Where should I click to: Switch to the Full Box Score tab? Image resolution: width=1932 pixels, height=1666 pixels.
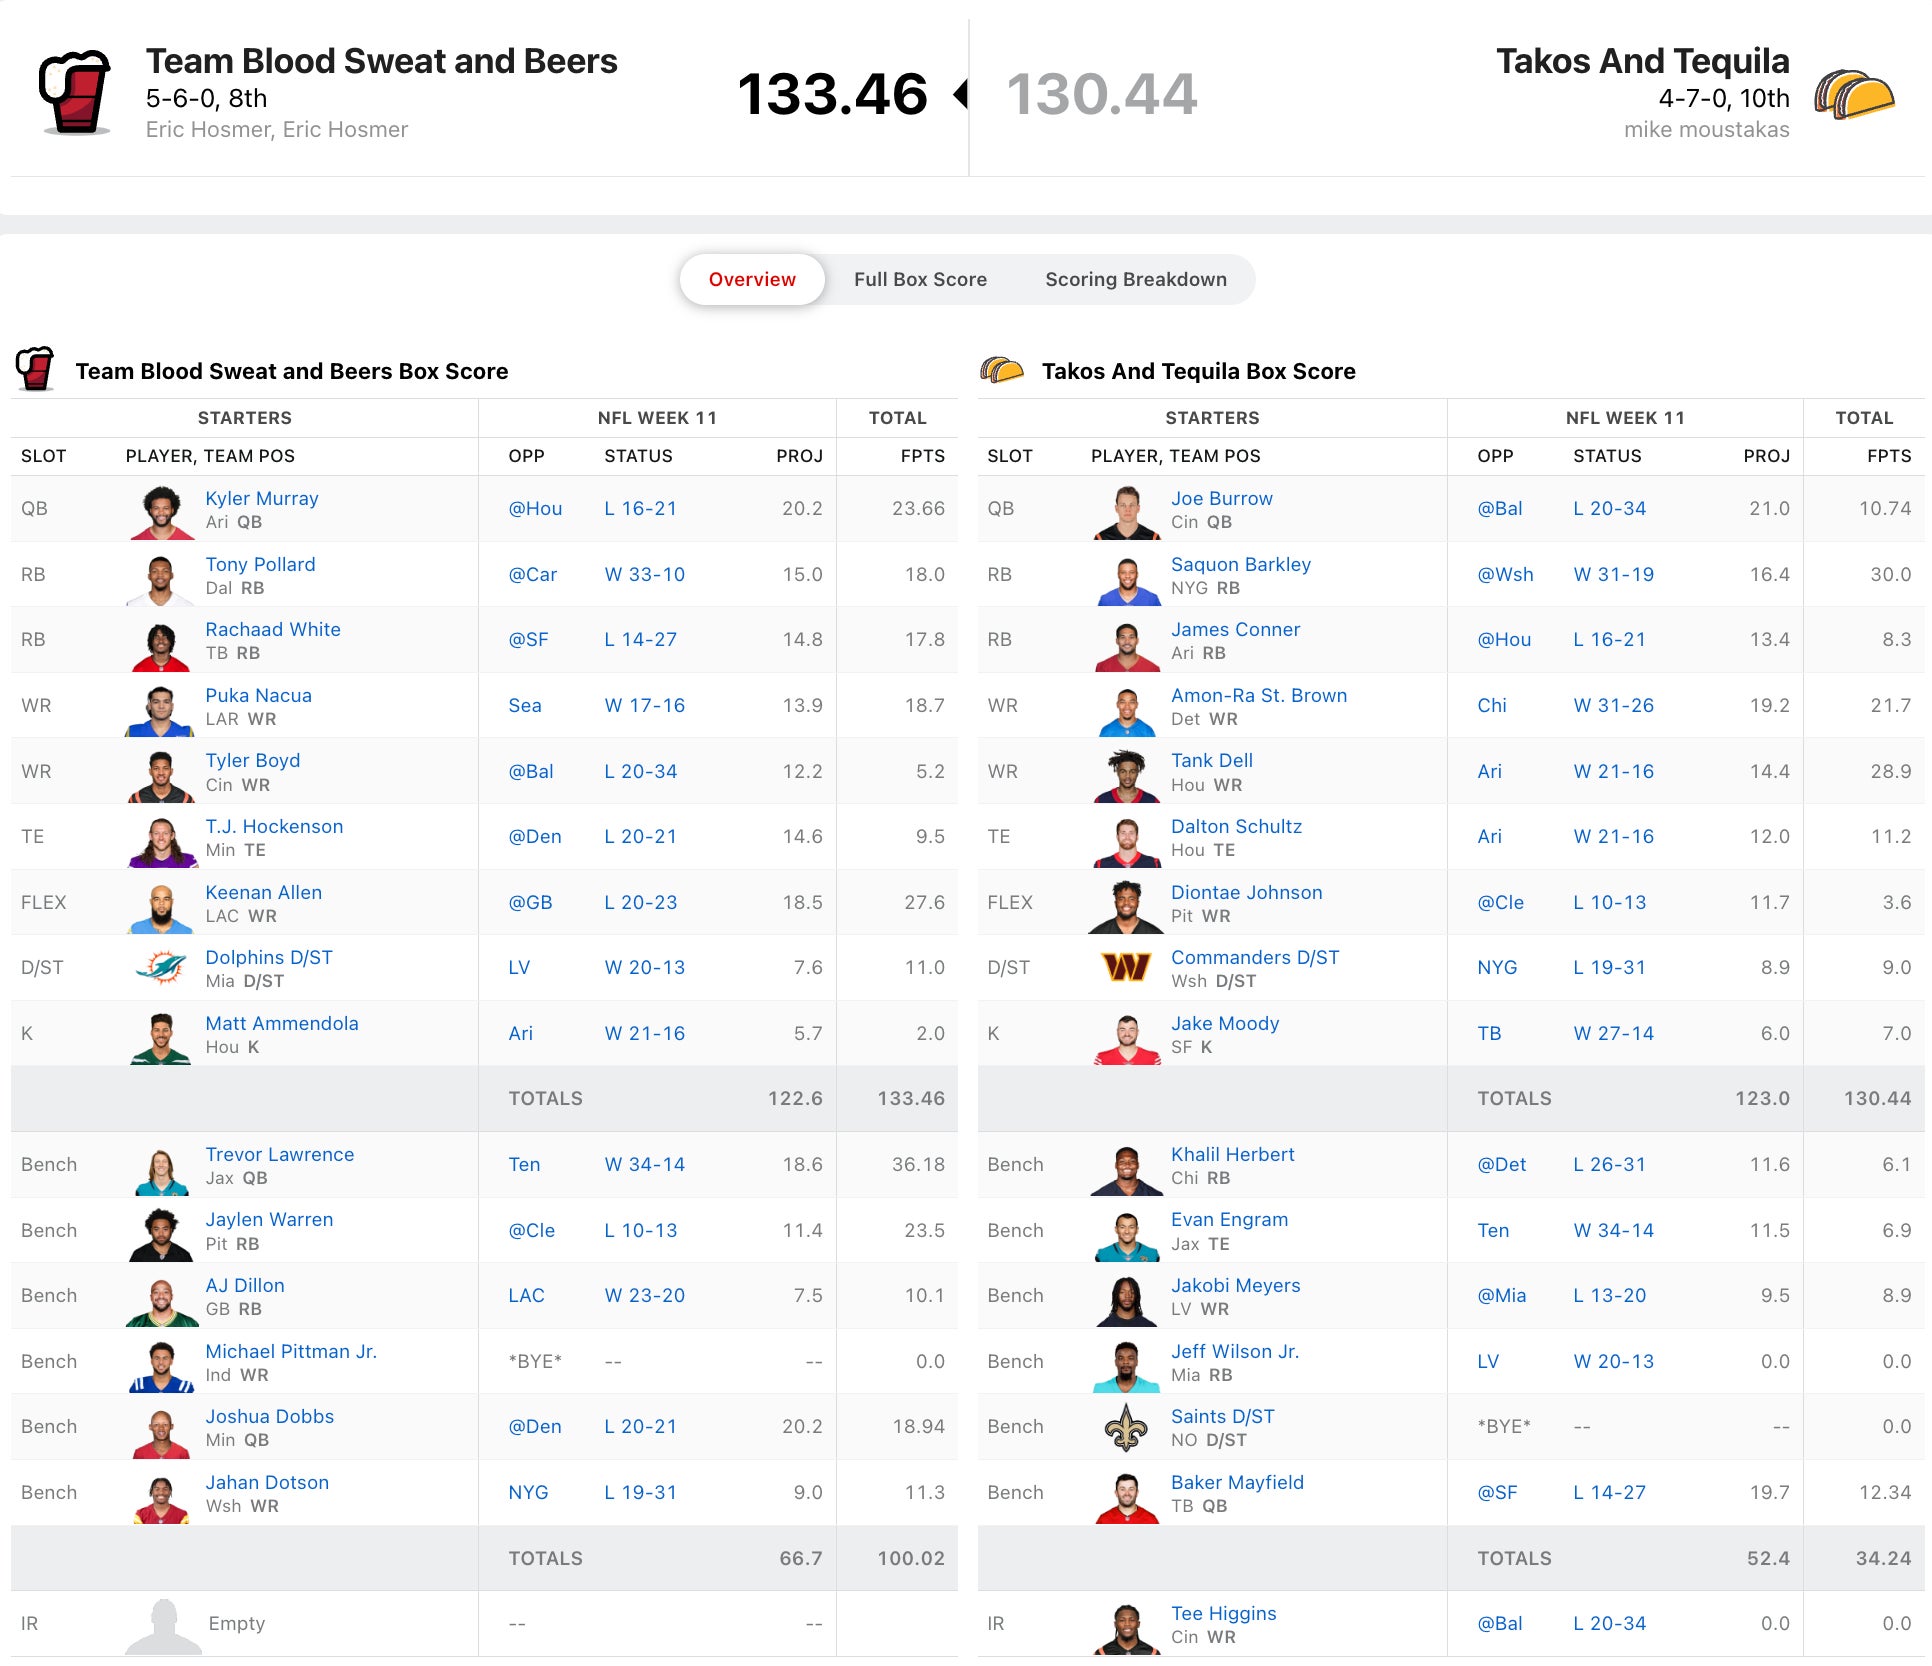tap(920, 280)
